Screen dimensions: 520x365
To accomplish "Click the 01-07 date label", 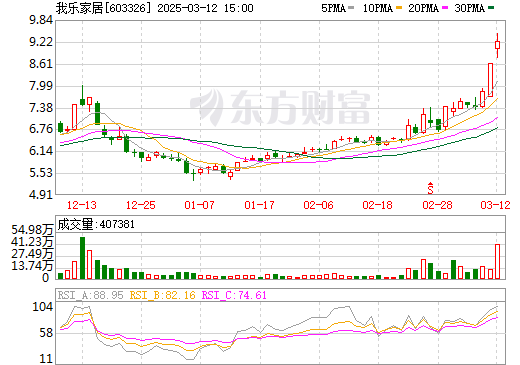I will point(200,205).
